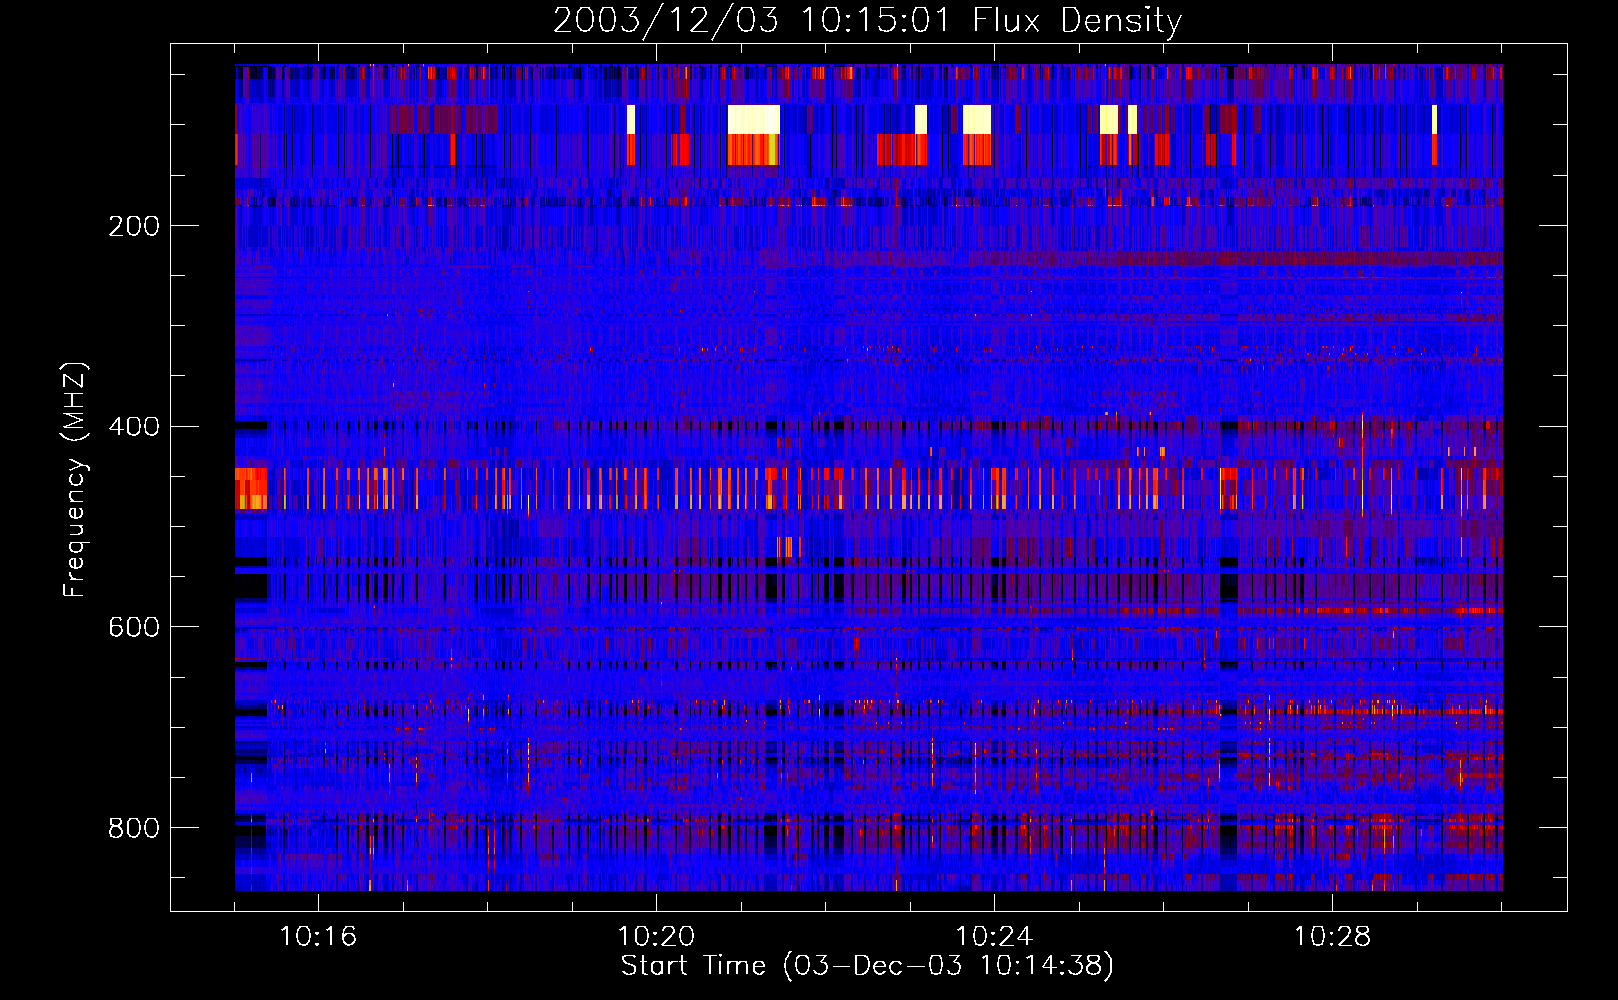Select the 'Frequency (MHZ)' y-axis label
1618x1000 pixels.
(x=74, y=480)
